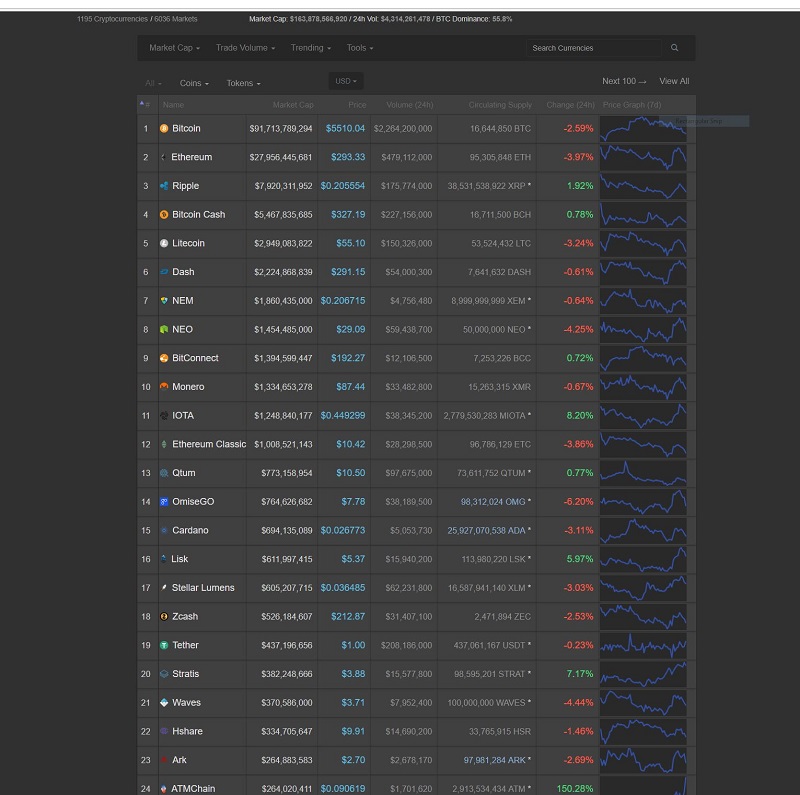The height and width of the screenshot is (795, 800).
Task: Open the ATMChain name link
Action: click(x=193, y=788)
